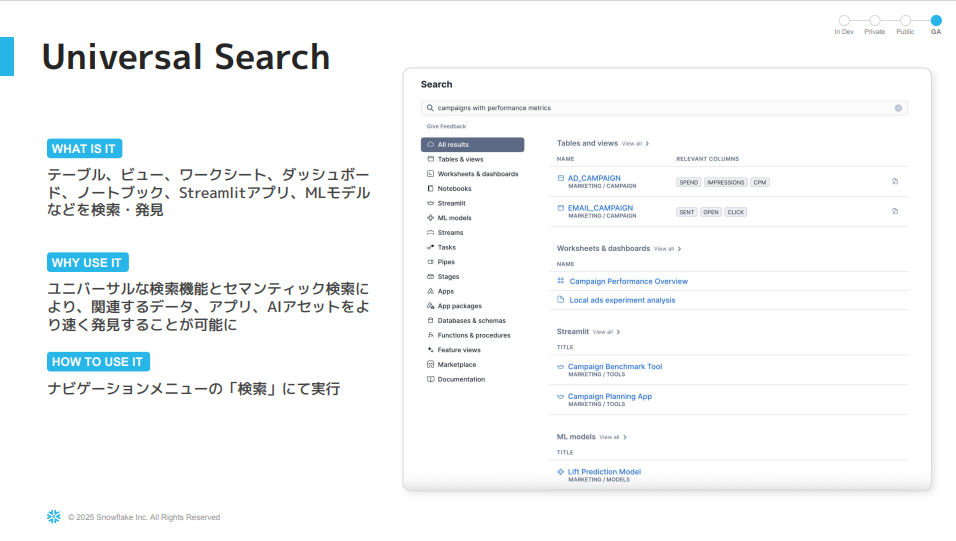Screen dimensions: 956x541
Task: Click the WHY USE IT label
Action: tap(87, 262)
